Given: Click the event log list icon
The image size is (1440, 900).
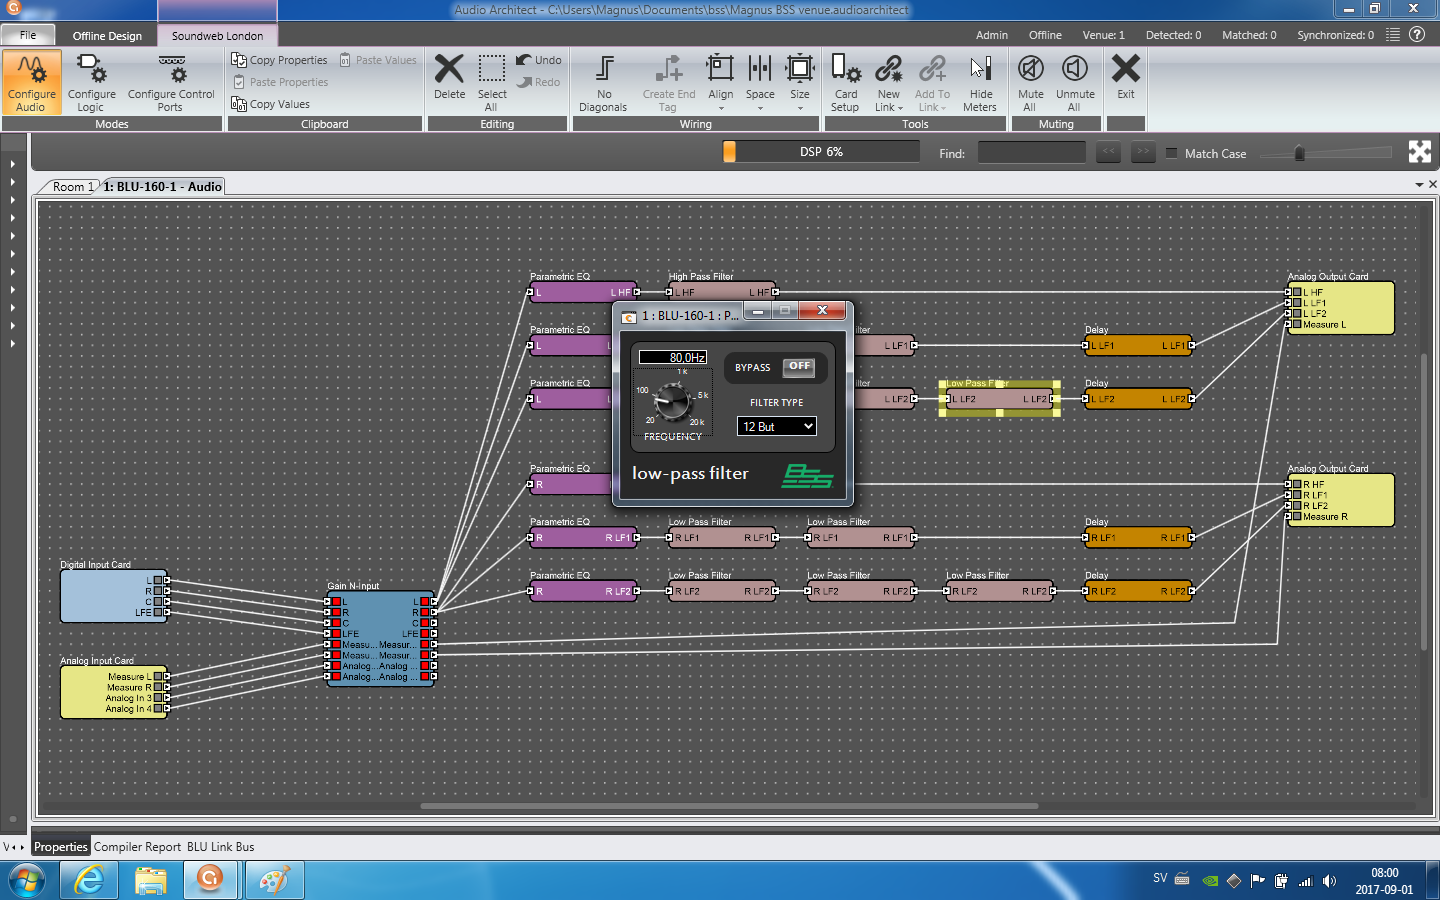Looking at the screenshot, I should point(1393,34).
